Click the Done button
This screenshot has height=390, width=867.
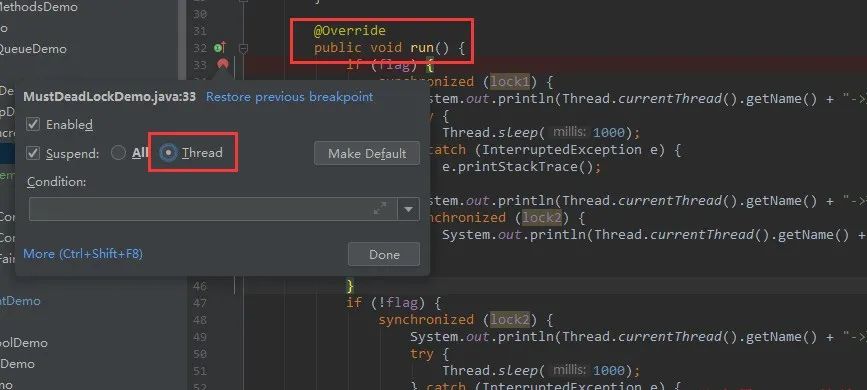pyautogui.click(x=384, y=254)
